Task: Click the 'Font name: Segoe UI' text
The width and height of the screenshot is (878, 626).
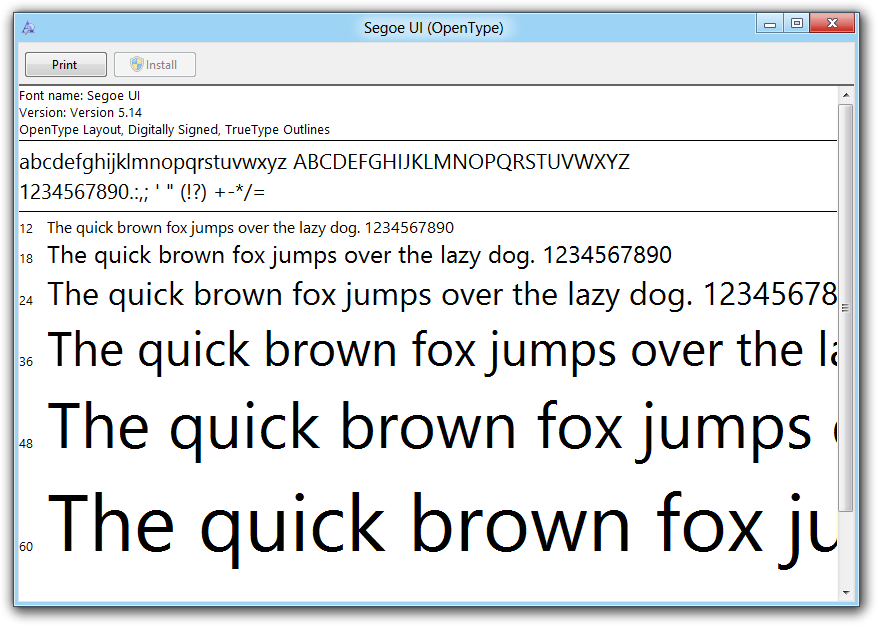Action: [80, 96]
